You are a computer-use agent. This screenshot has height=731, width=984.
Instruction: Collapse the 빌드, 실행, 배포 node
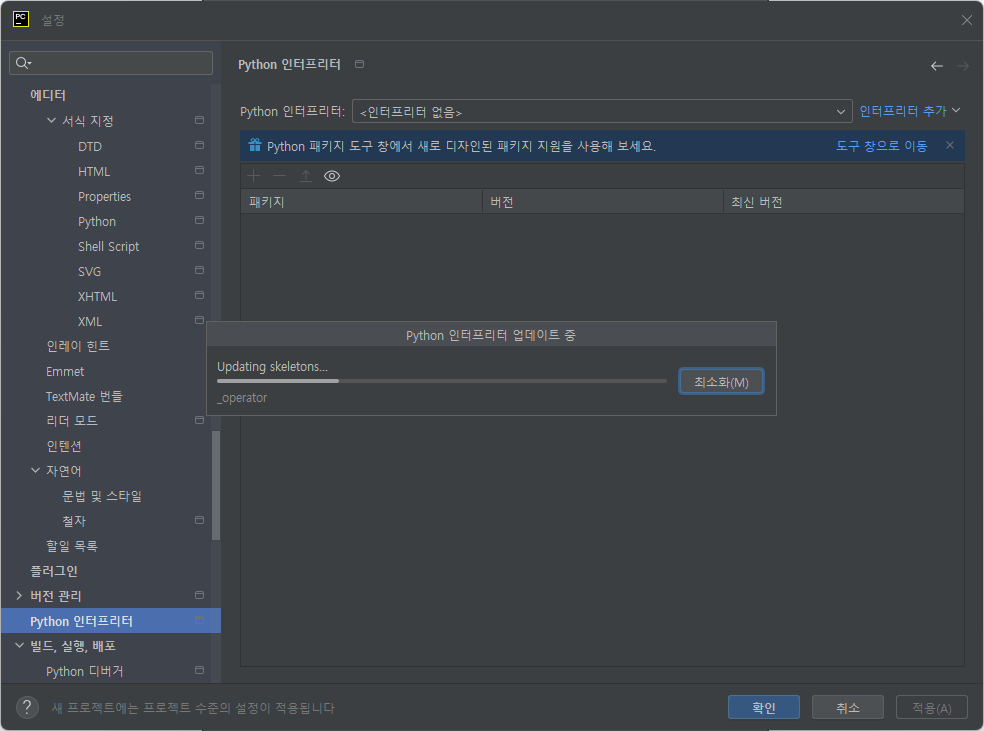pyautogui.click(x=19, y=645)
